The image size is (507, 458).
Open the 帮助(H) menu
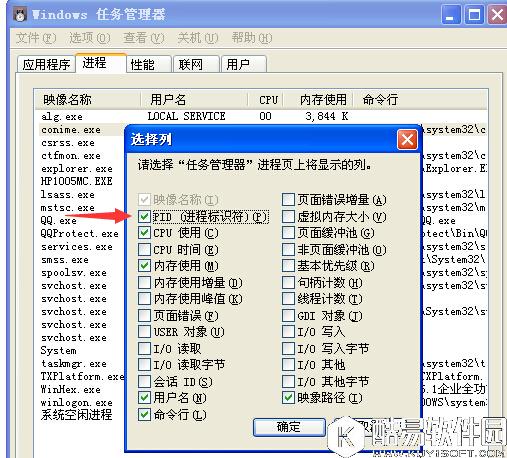[x=252, y=38]
